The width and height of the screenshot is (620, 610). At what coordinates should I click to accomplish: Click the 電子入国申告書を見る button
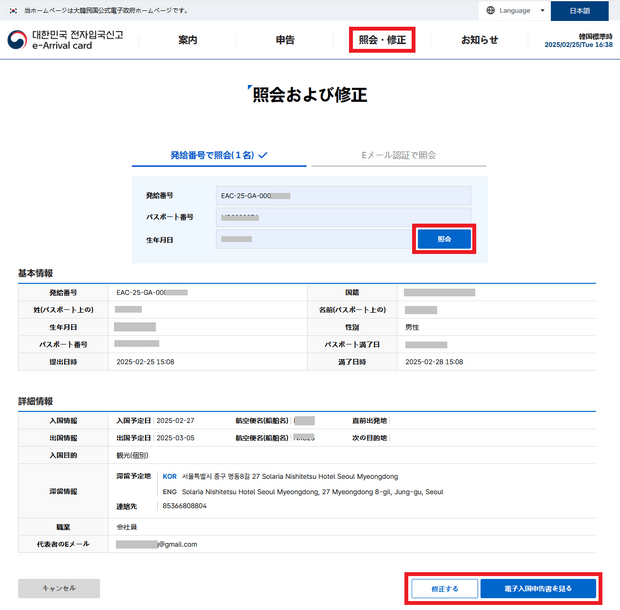pyautogui.click(x=538, y=589)
